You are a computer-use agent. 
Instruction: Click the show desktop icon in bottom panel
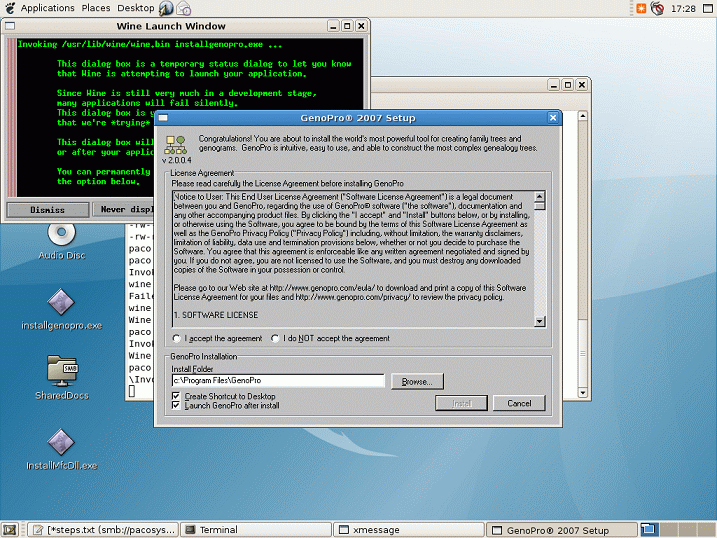pos(10,530)
